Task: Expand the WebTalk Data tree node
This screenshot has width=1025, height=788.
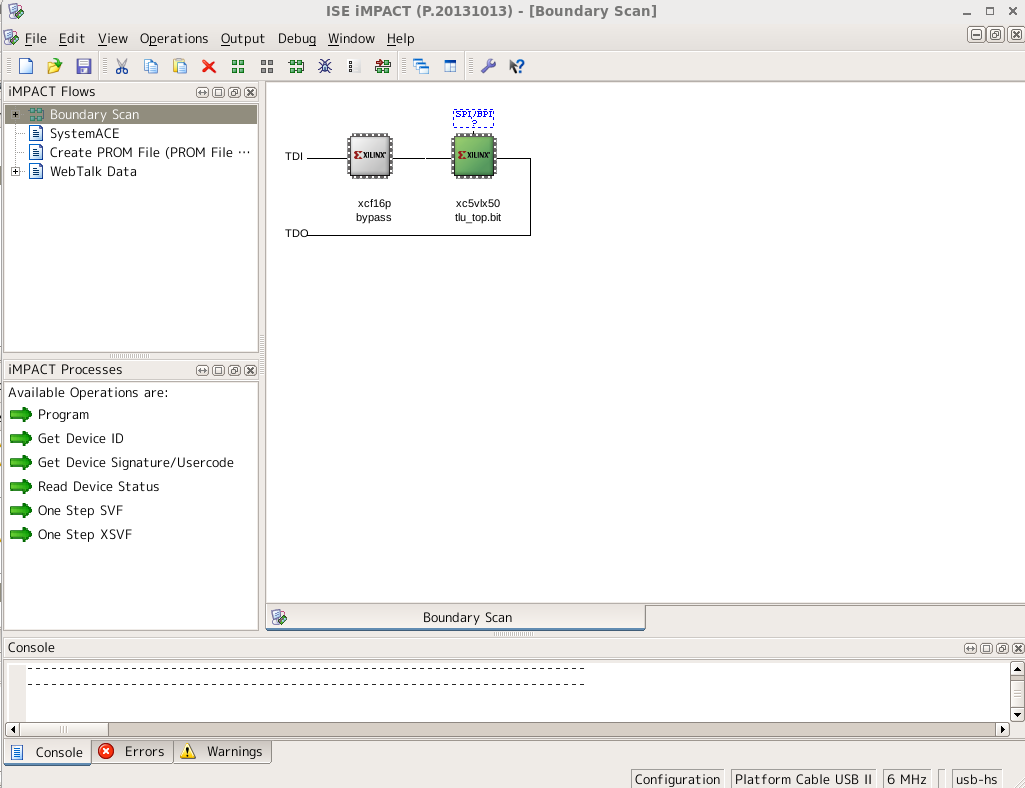Action: coord(16,171)
